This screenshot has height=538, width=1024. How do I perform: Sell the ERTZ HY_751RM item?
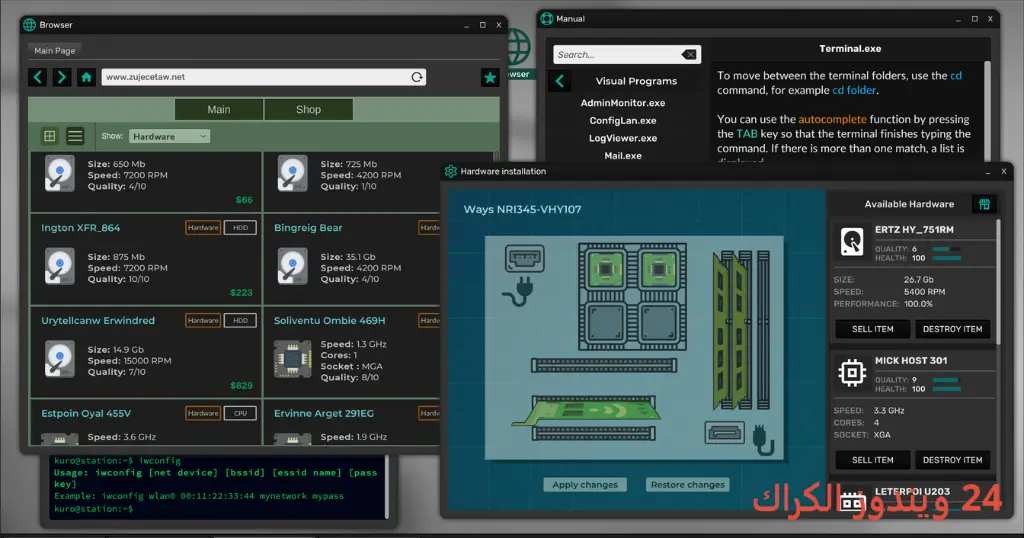[x=872, y=329]
